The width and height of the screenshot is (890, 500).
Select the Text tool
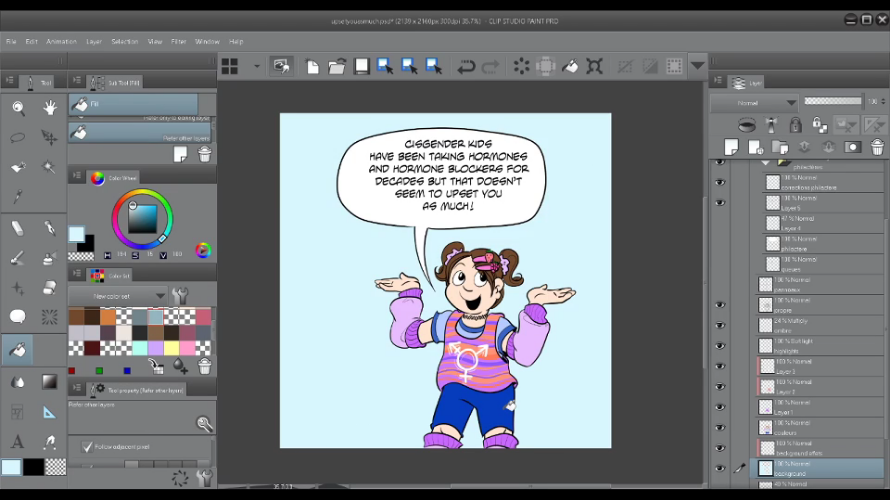coord(18,441)
